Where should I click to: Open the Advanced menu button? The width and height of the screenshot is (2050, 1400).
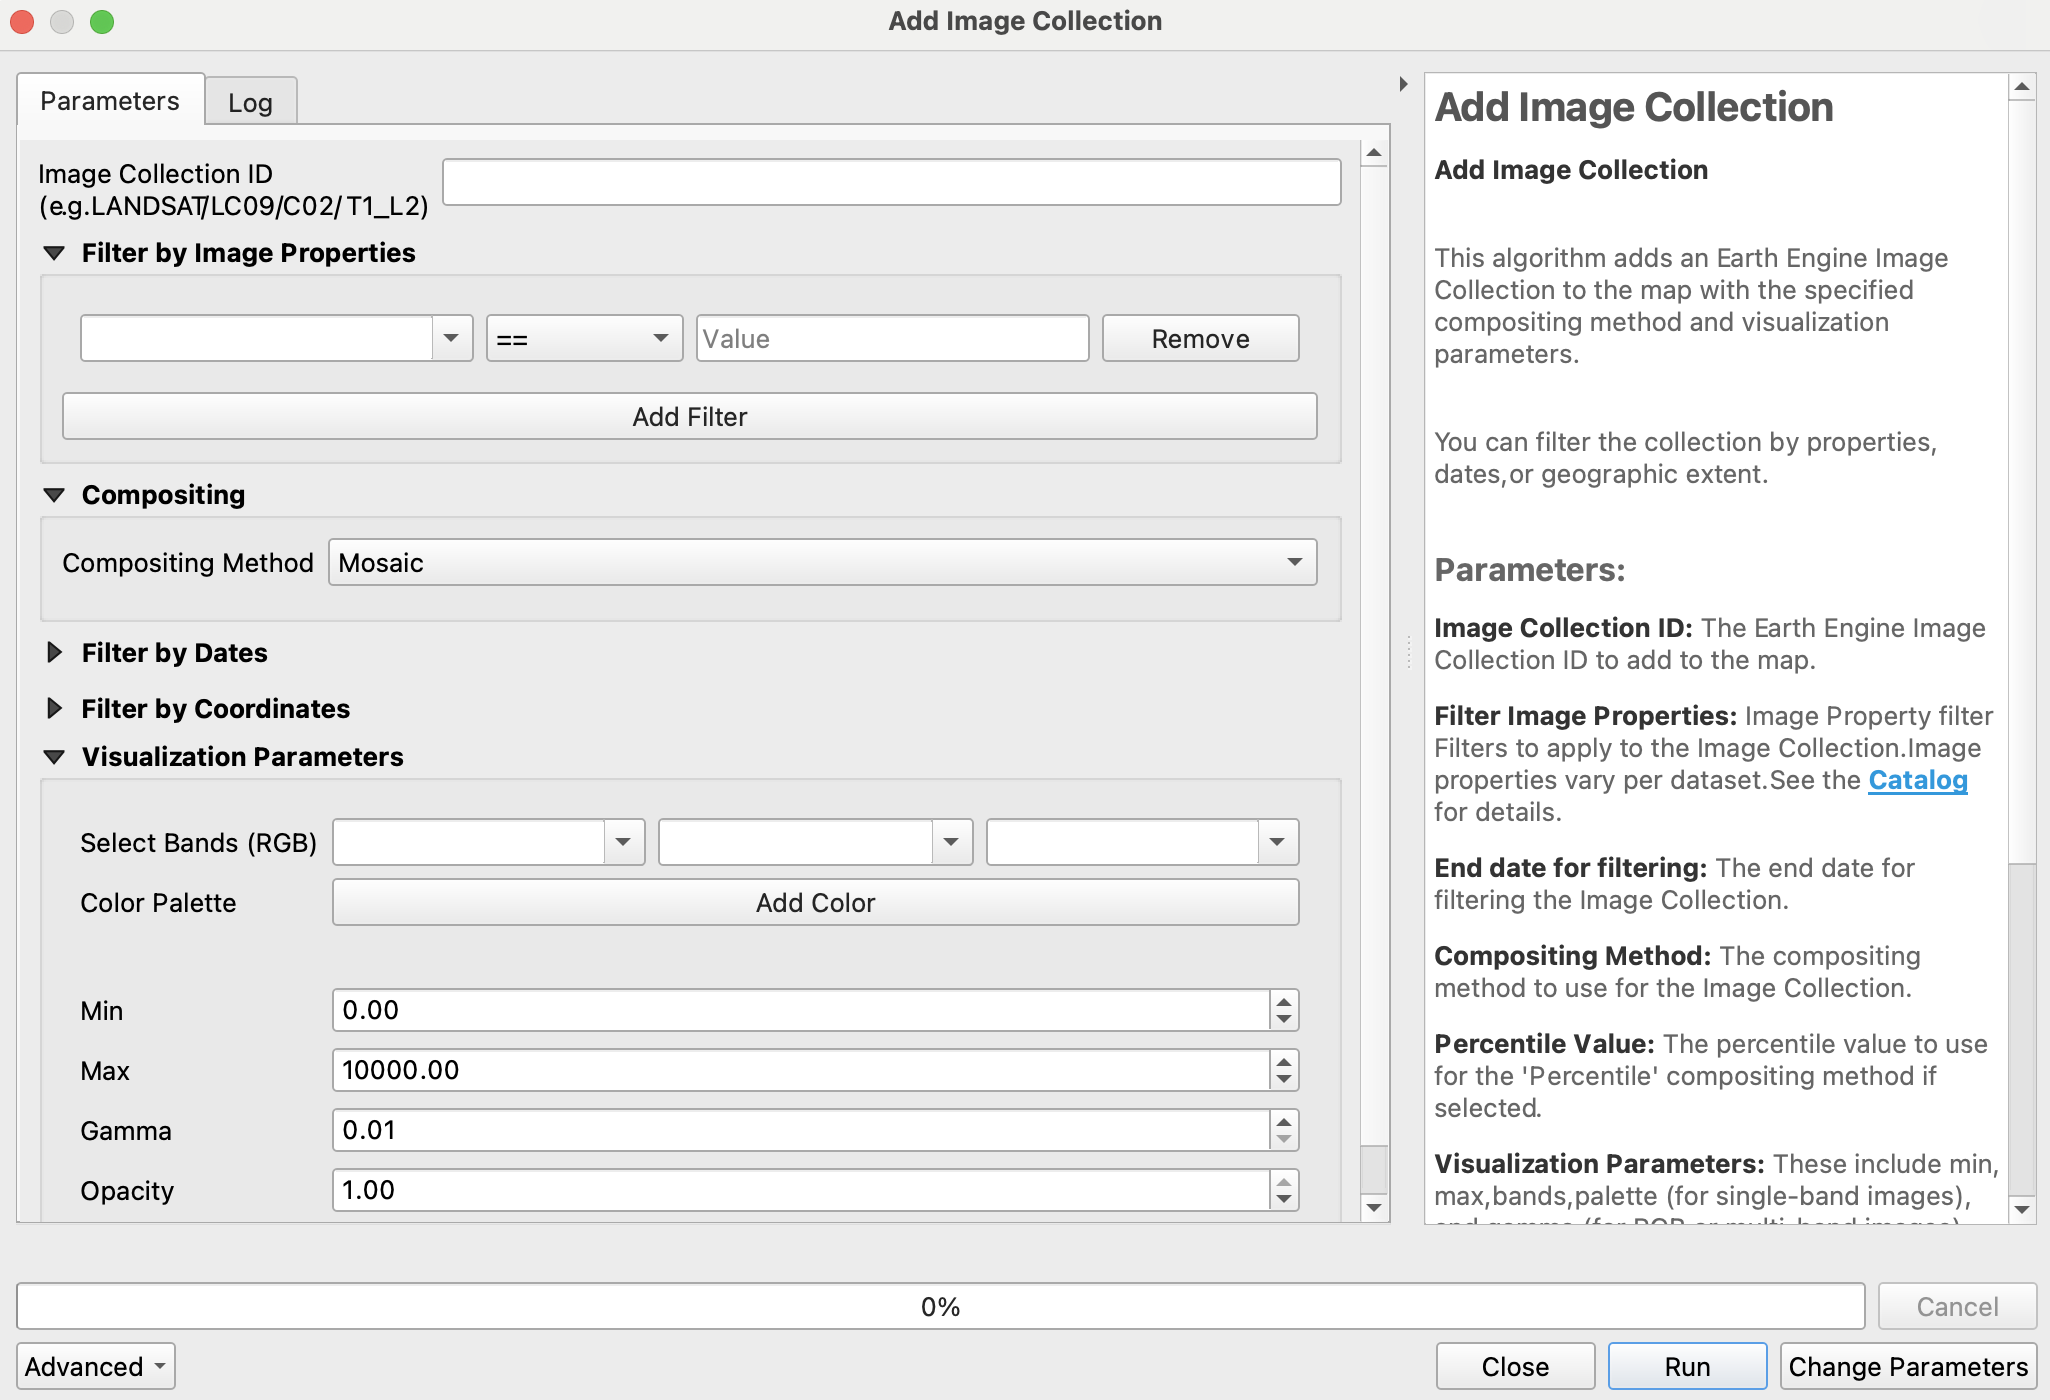click(96, 1367)
